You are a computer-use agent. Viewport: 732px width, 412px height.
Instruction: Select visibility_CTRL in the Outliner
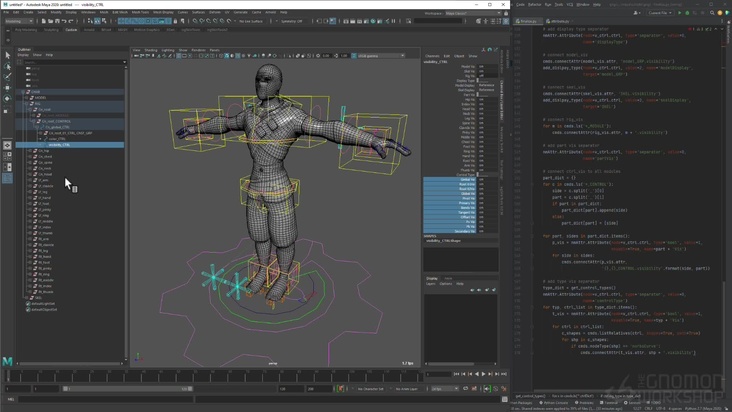click(x=60, y=144)
